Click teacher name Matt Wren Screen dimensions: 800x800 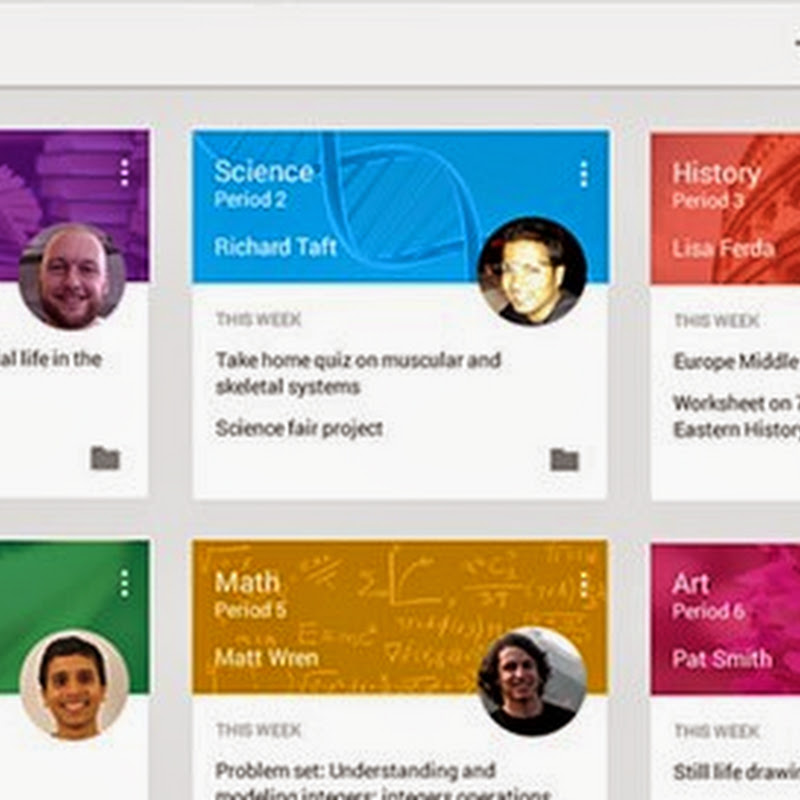pyautogui.click(x=266, y=658)
